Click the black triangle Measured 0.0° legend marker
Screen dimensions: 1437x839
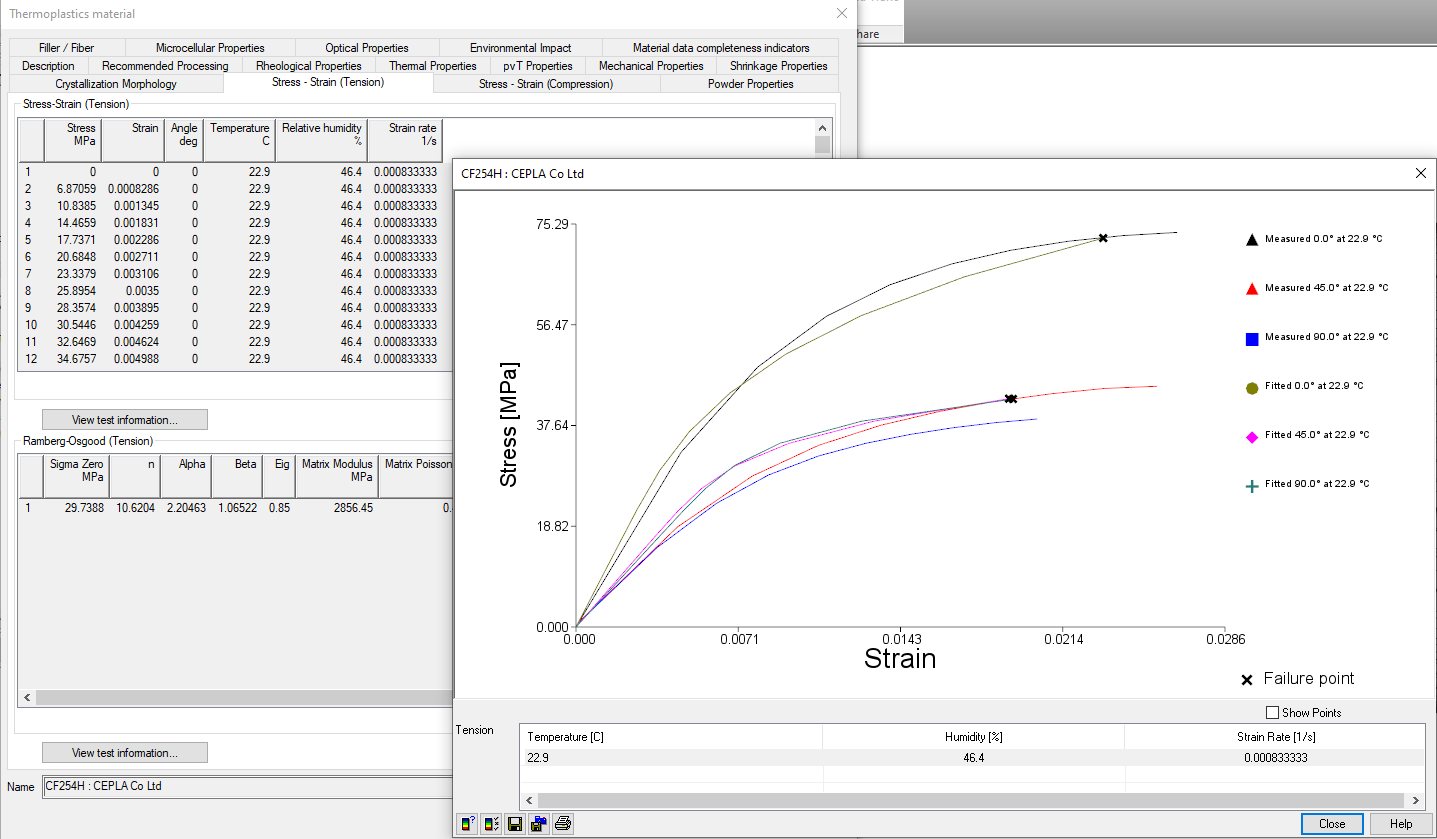point(1251,240)
